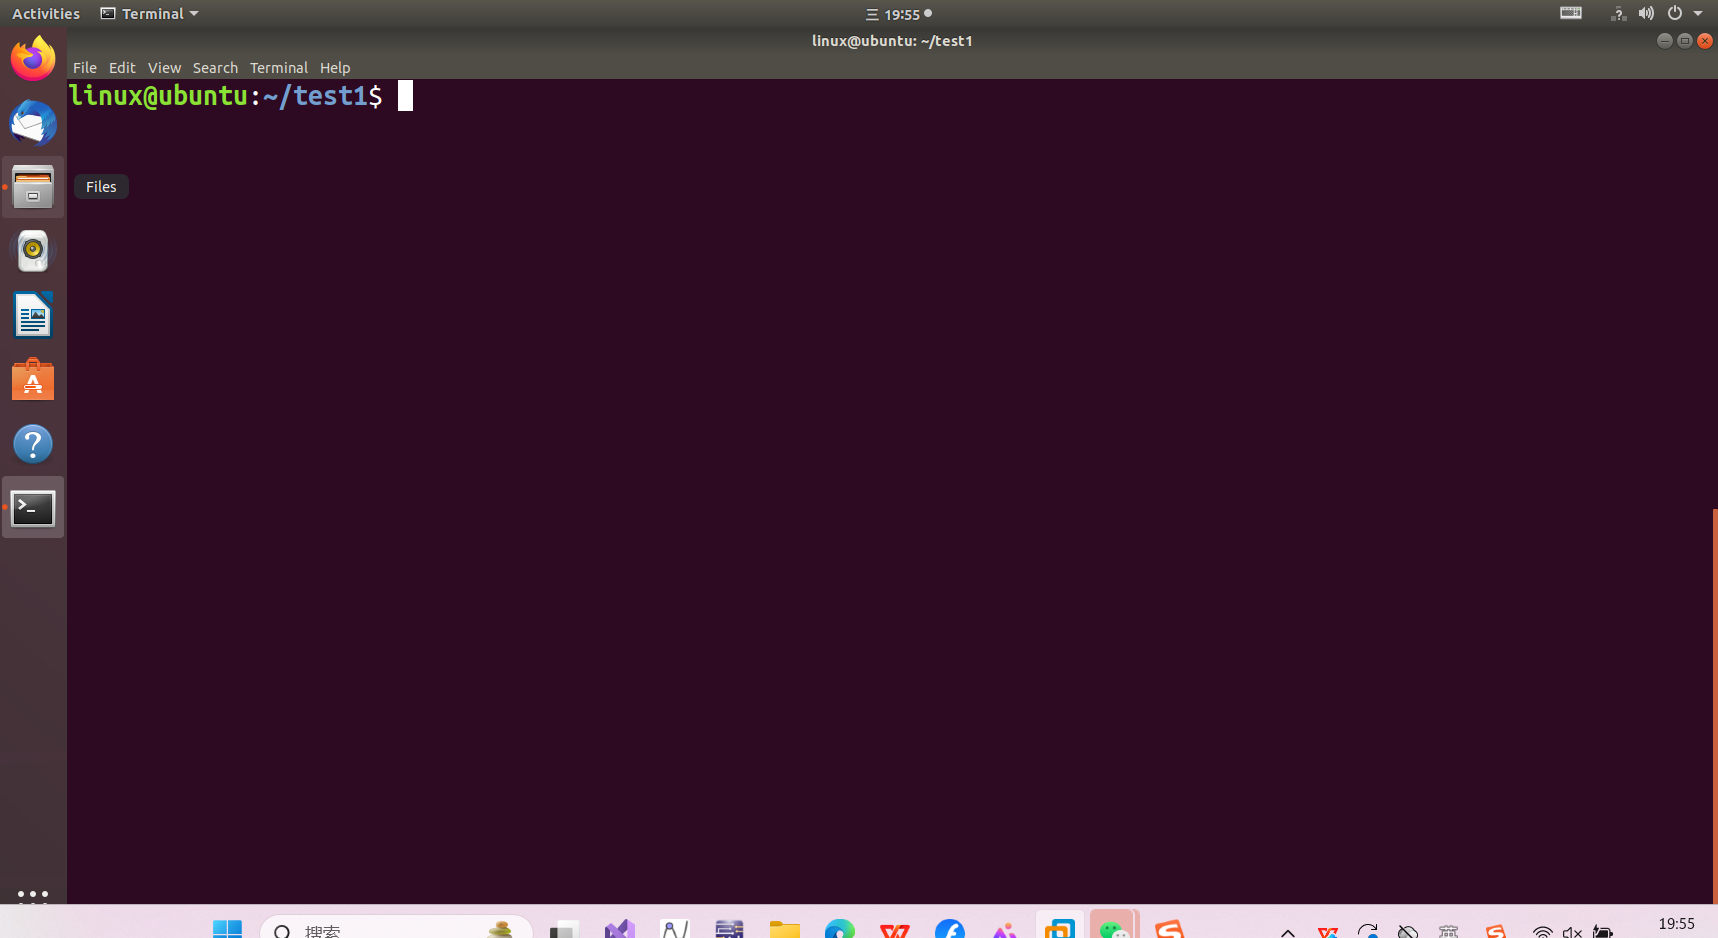Open Microsoft Edge from the Windows taskbar
The image size is (1718, 938).
tap(839, 928)
